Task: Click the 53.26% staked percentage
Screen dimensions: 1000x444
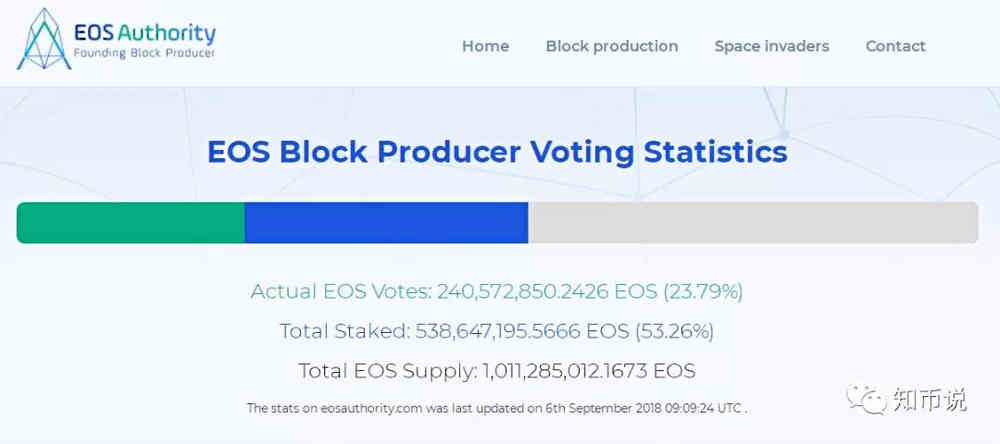Action: click(674, 331)
